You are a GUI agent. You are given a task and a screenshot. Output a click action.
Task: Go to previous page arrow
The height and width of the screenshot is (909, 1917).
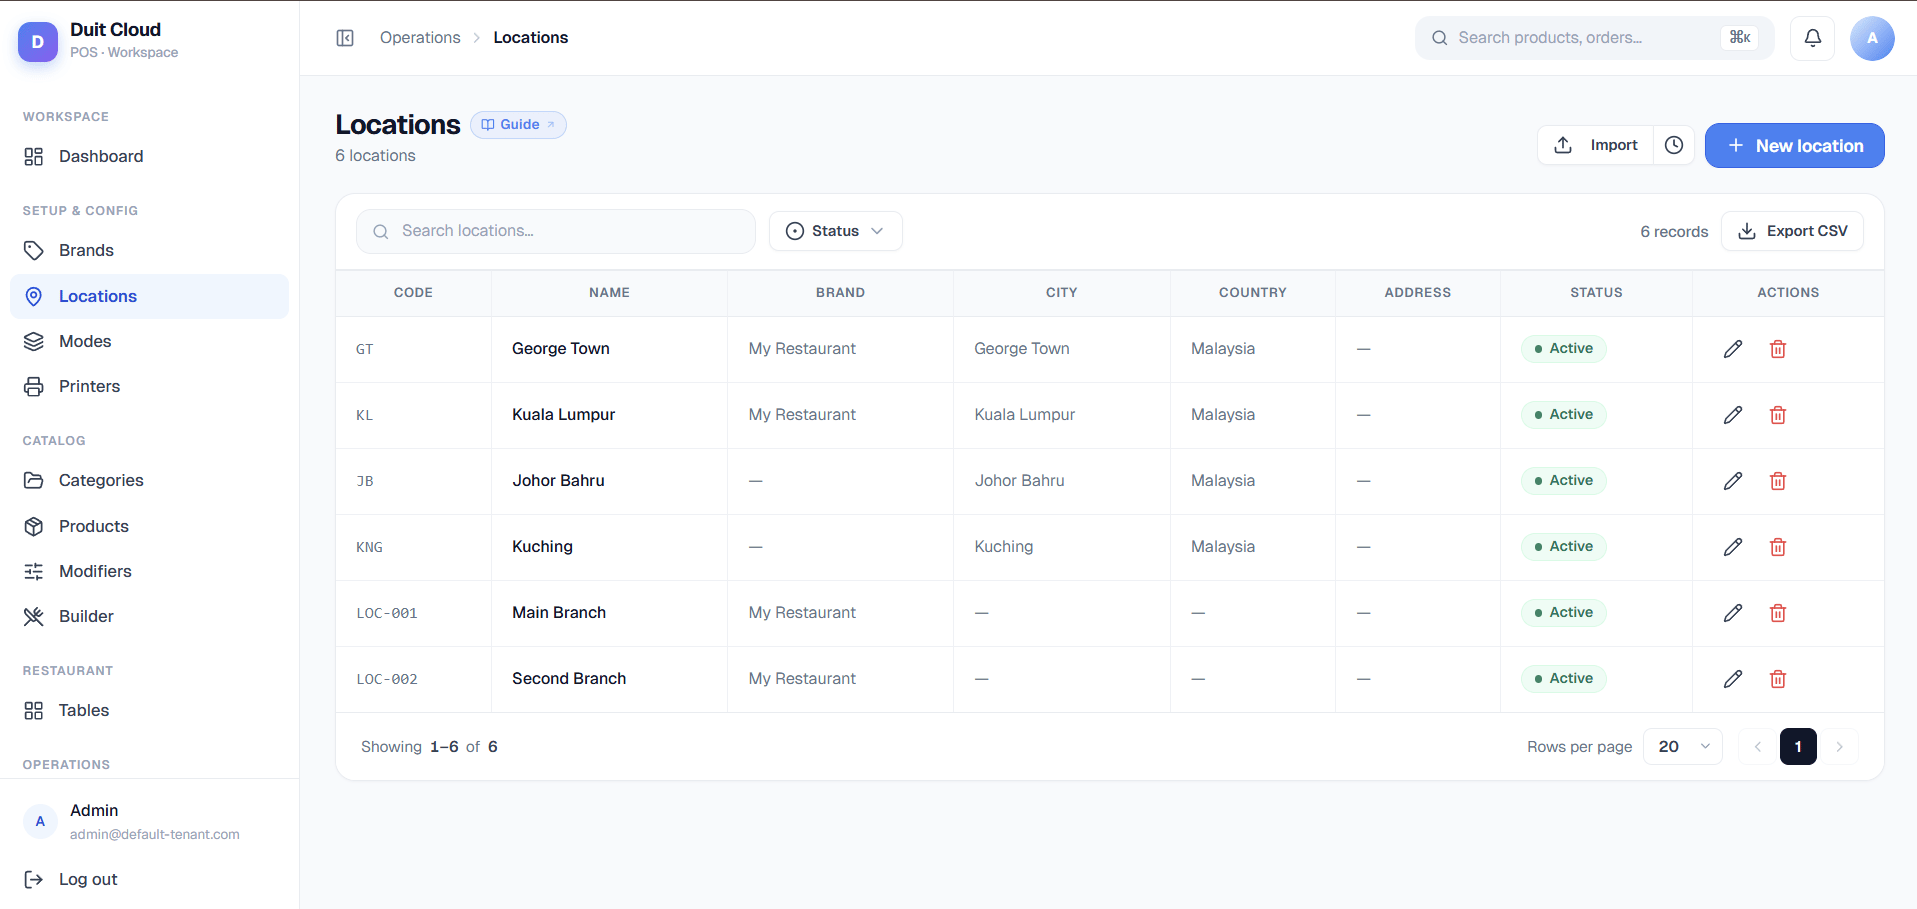pyautogui.click(x=1757, y=747)
